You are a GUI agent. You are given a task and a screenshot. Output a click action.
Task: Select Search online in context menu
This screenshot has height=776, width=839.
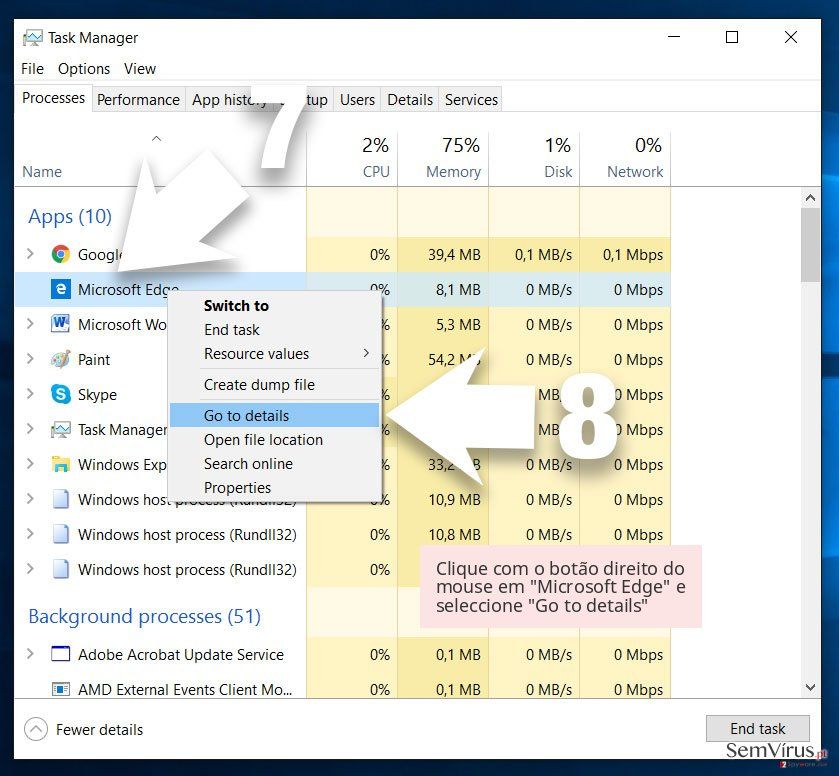(274, 464)
